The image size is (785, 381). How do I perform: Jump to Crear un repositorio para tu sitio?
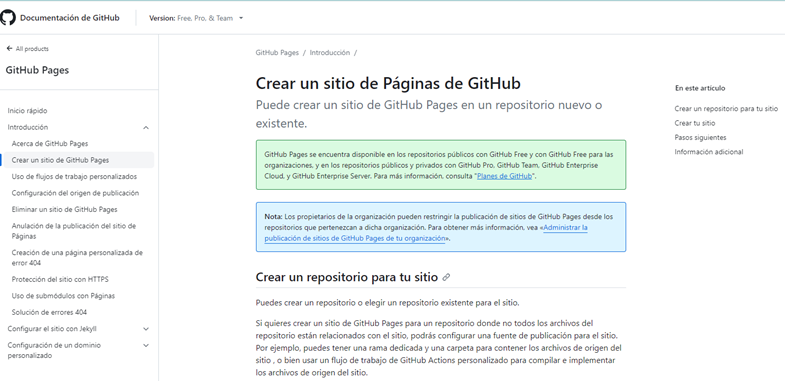726,109
